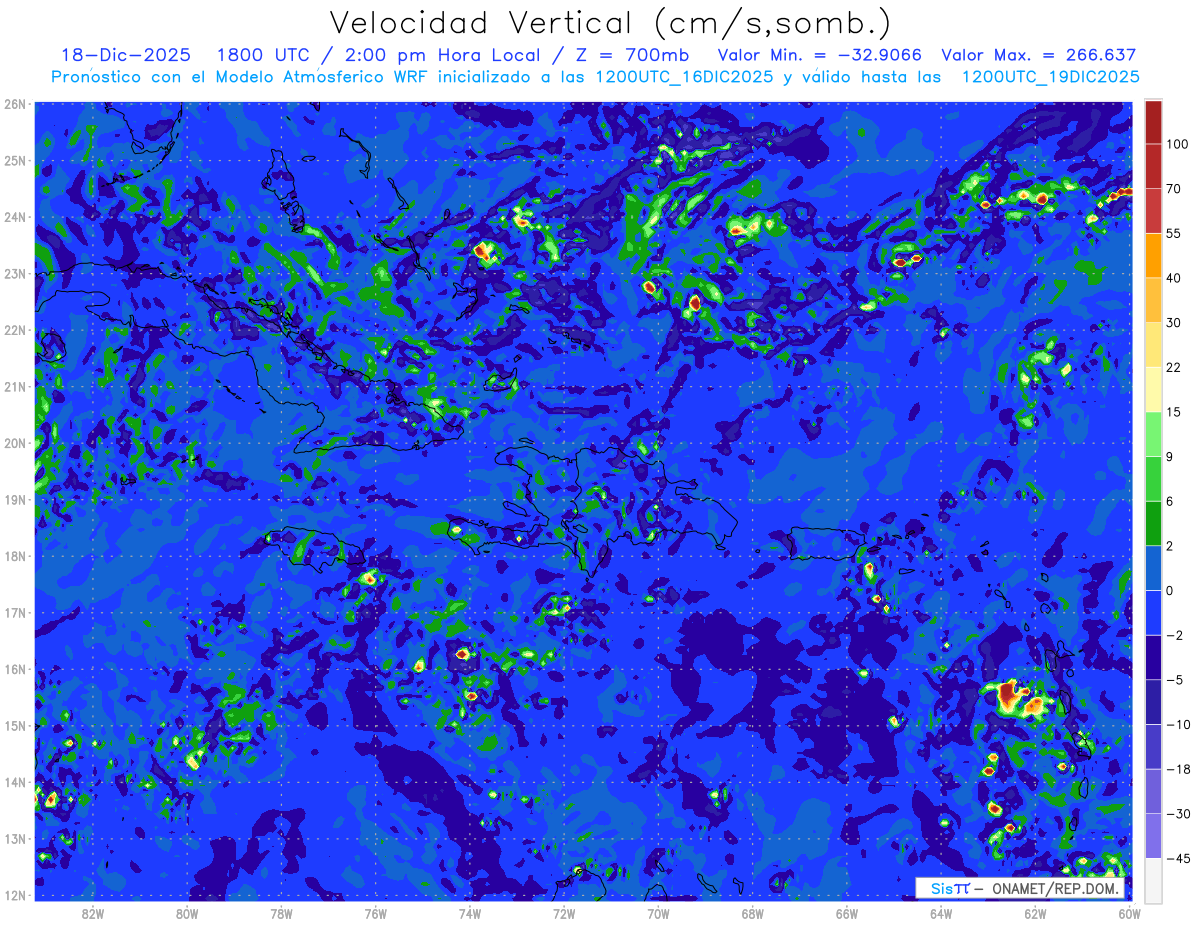Click the '64W' longitude label

[941, 913]
